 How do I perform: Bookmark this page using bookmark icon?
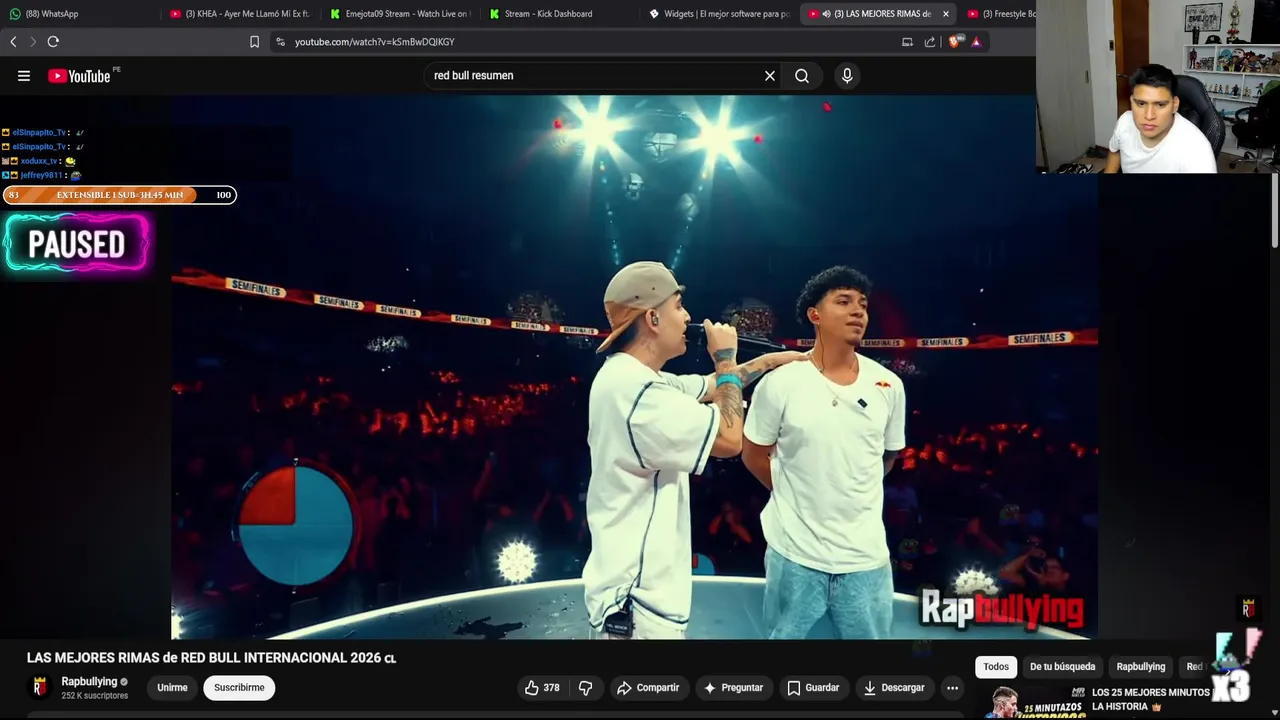coord(254,42)
